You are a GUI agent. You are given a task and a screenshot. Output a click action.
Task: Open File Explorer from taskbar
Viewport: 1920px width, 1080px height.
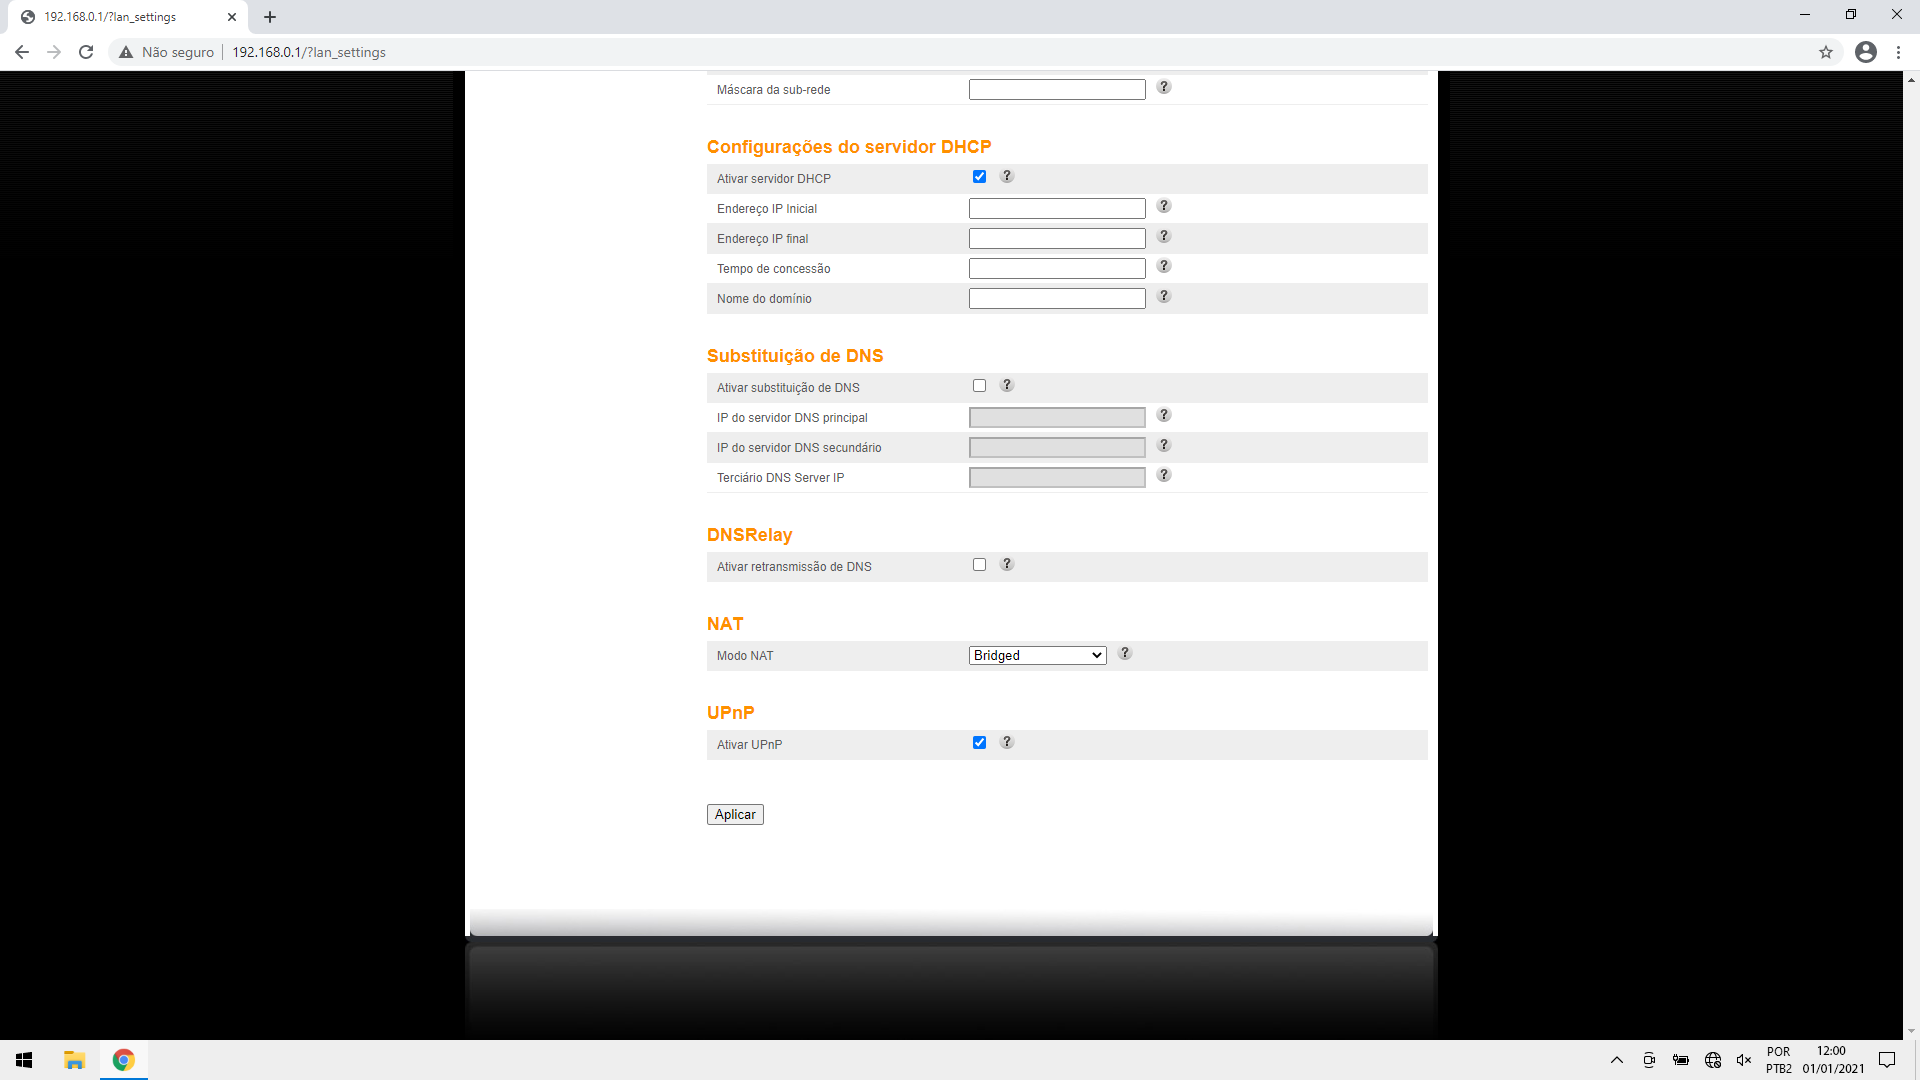coord(74,1060)
